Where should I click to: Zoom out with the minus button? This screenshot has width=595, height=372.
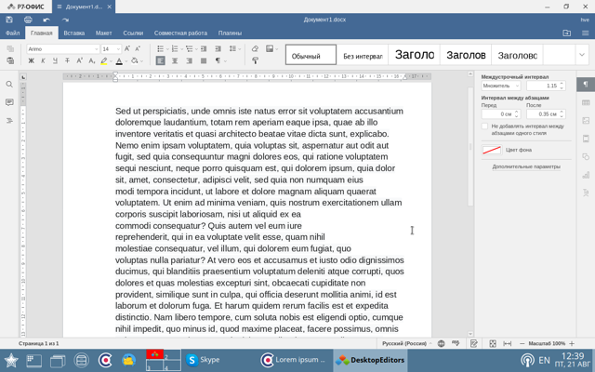pos(522,344)
